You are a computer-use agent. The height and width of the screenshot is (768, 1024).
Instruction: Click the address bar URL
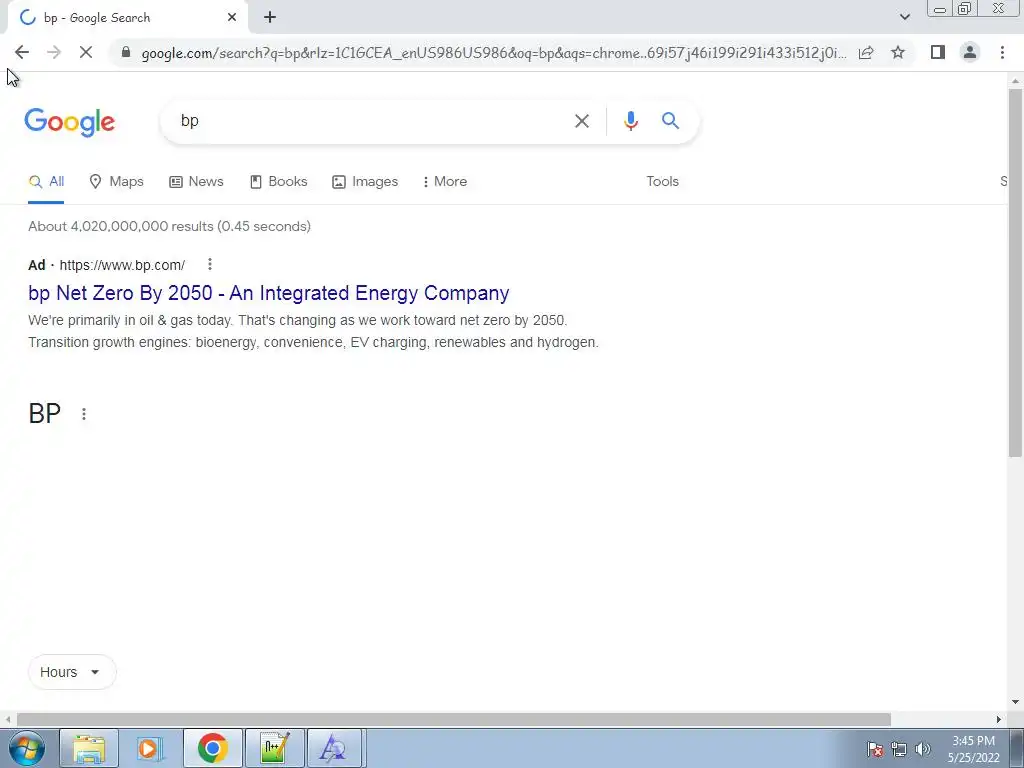point(494,53)
